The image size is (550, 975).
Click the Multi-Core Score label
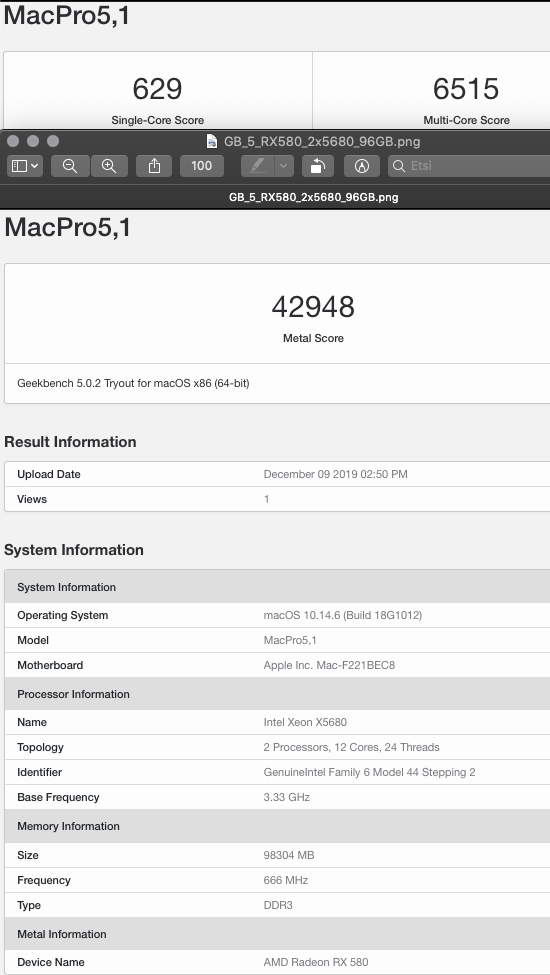[466, 120]
